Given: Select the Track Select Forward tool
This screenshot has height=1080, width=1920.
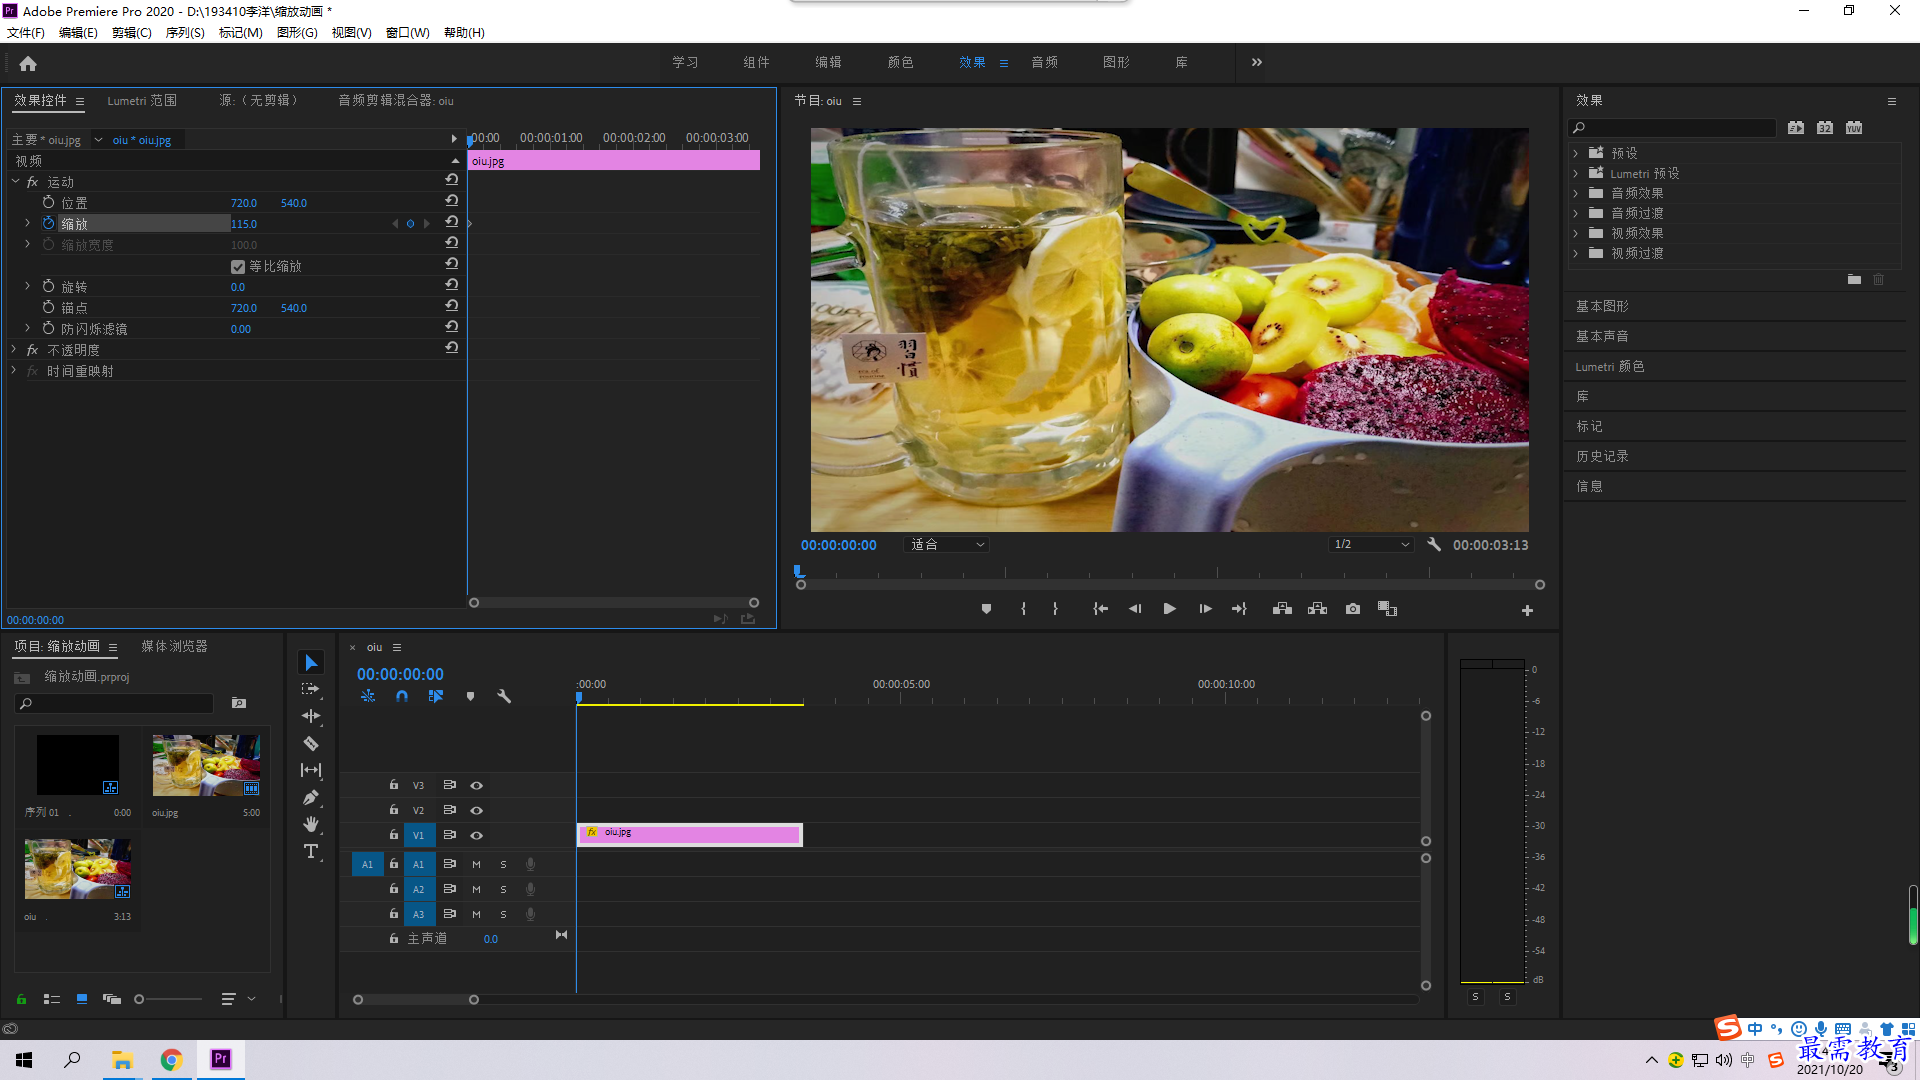Looking at the screenshot, I should pyautogui.click(x=311, y=689).
